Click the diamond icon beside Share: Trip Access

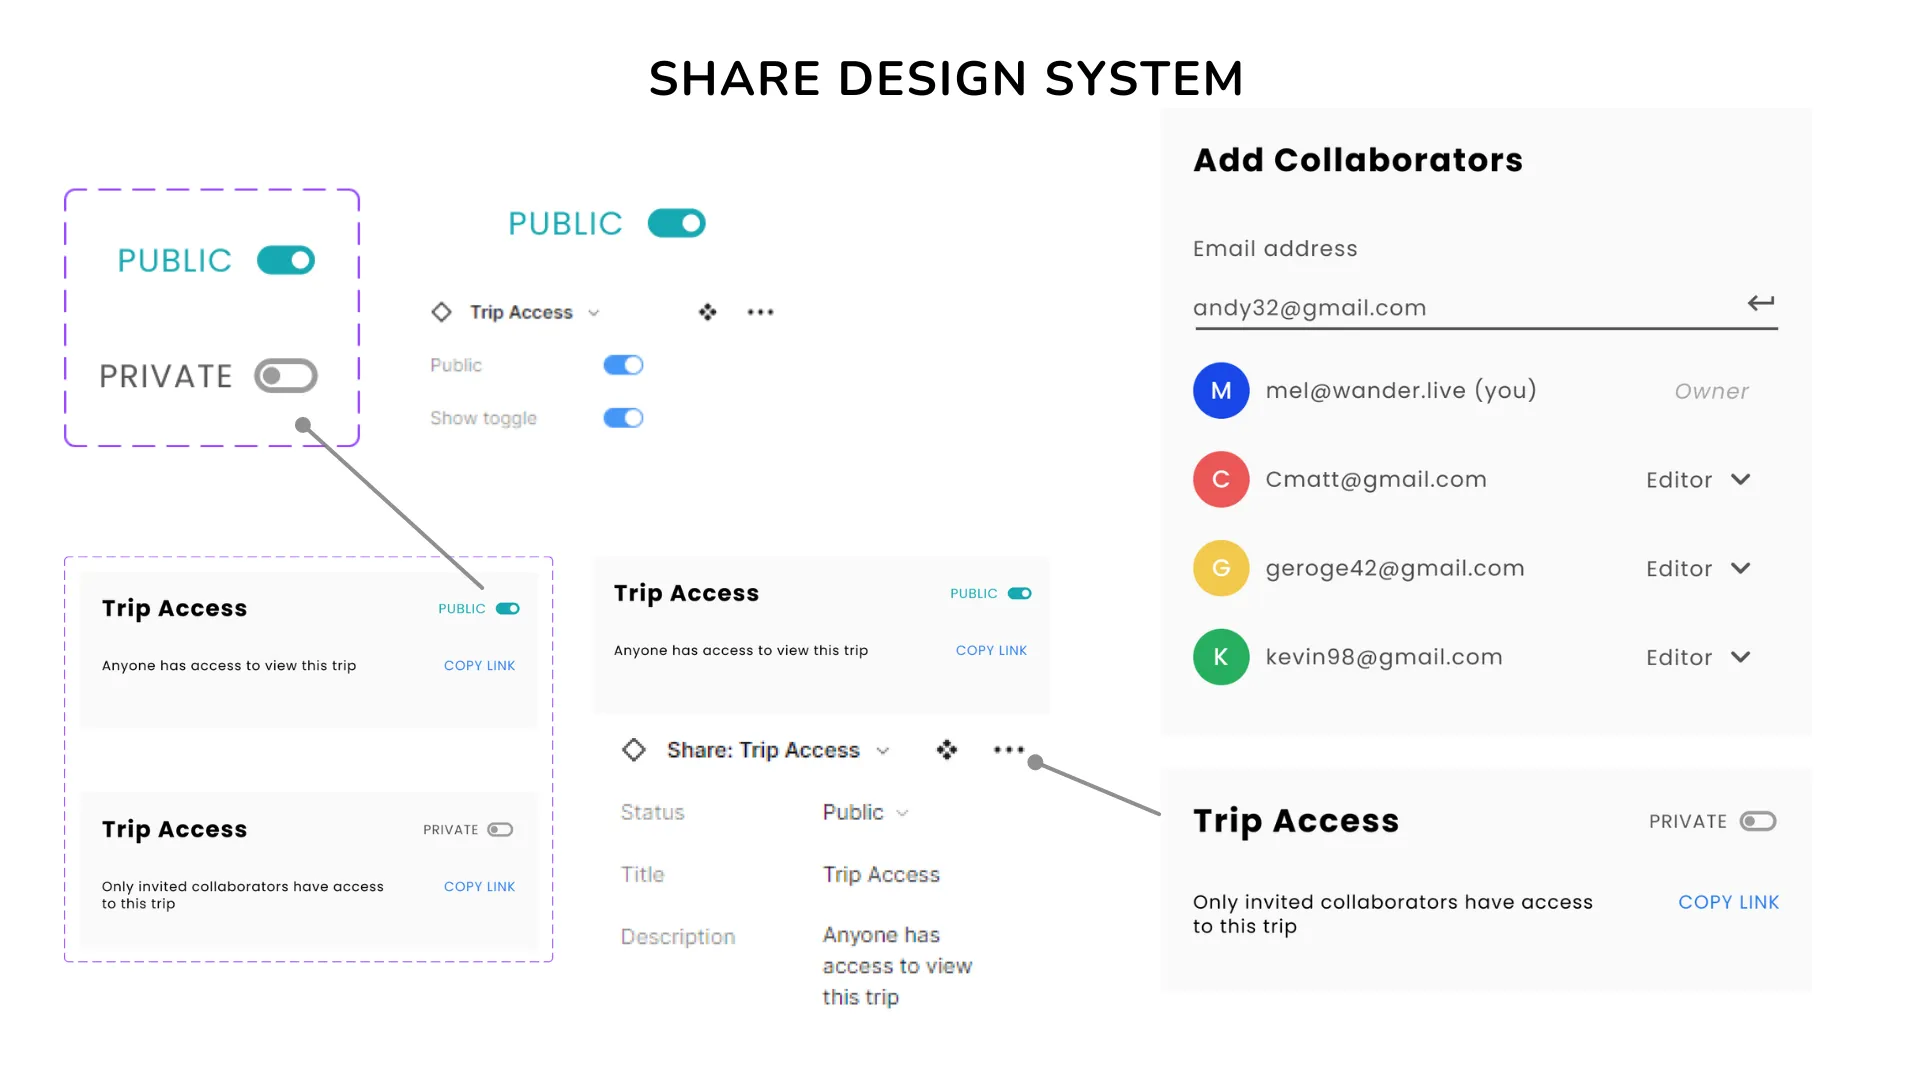(x=634, y=750)
